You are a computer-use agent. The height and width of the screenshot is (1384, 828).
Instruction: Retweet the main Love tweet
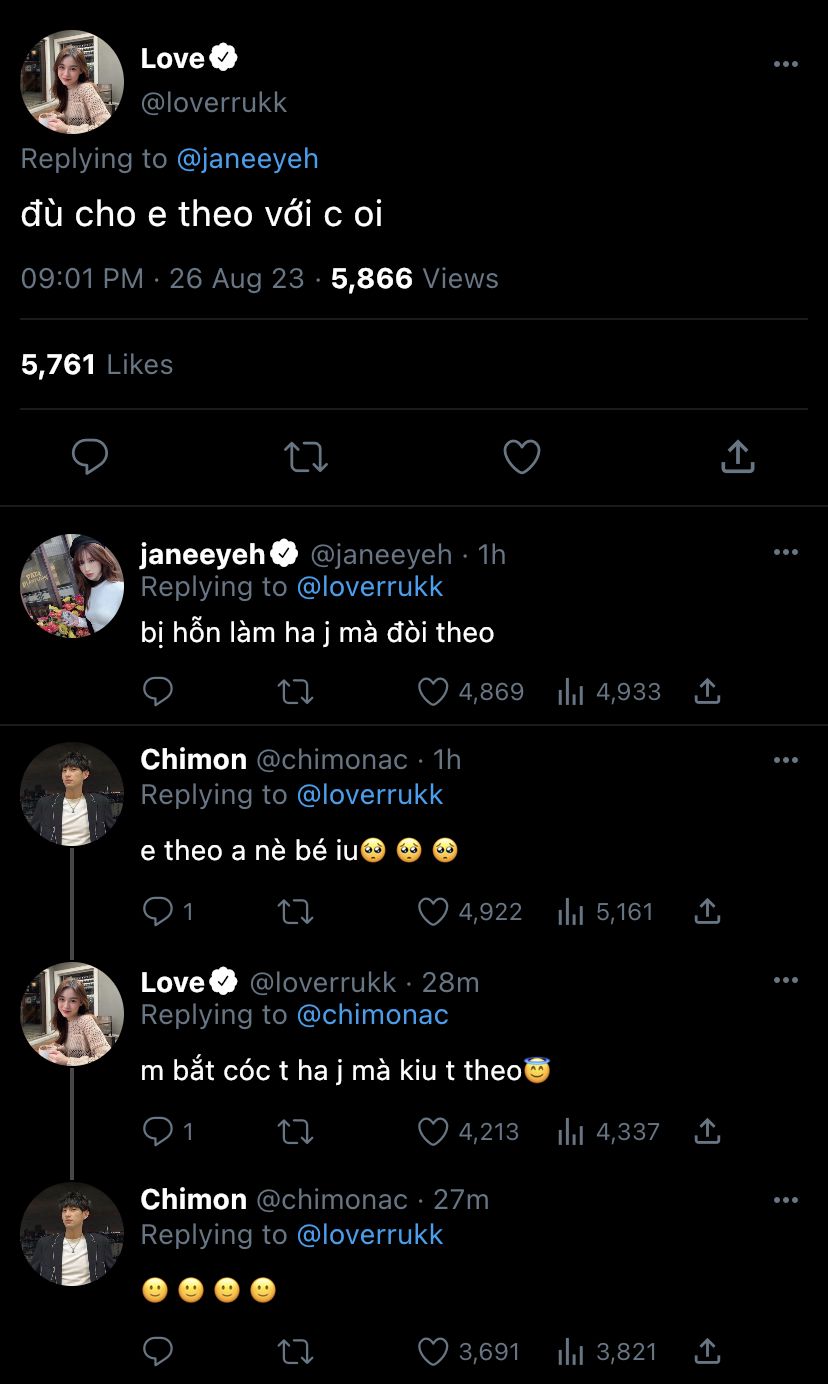[x=305, y=457]
